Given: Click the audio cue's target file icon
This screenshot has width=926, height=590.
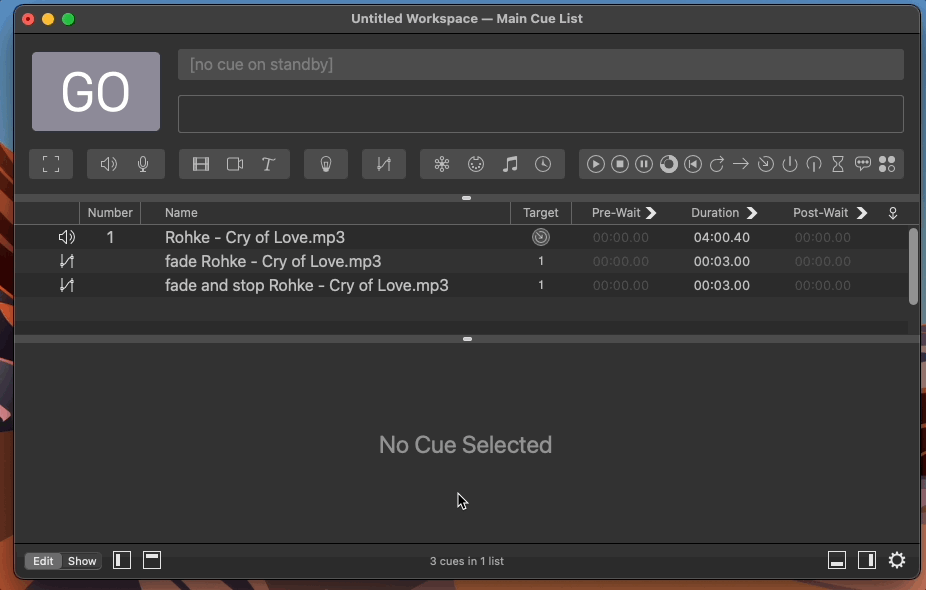Looking at the screenshot, I should [540, 237].
